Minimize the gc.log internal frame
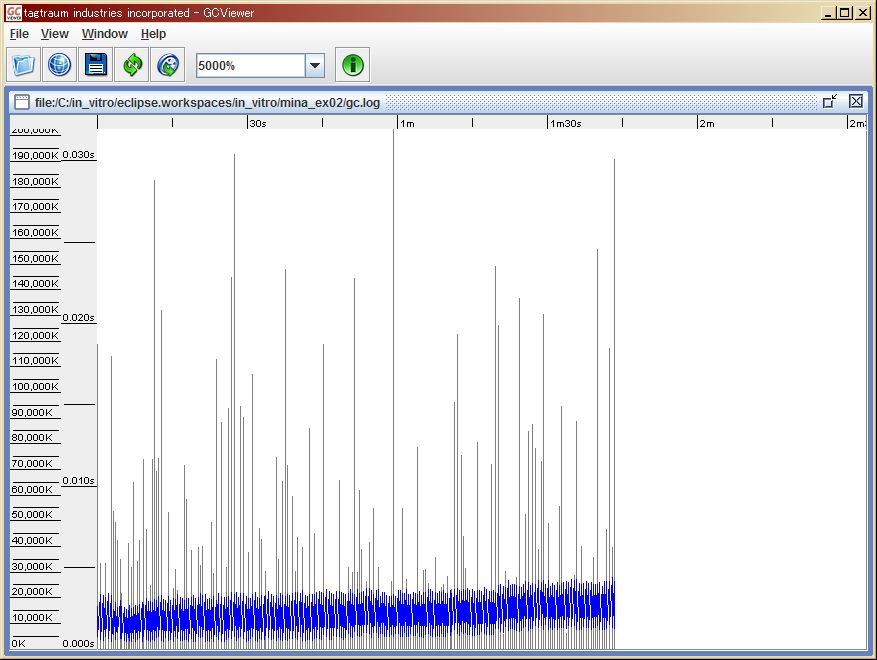877x660 pixels. point(830,101)
